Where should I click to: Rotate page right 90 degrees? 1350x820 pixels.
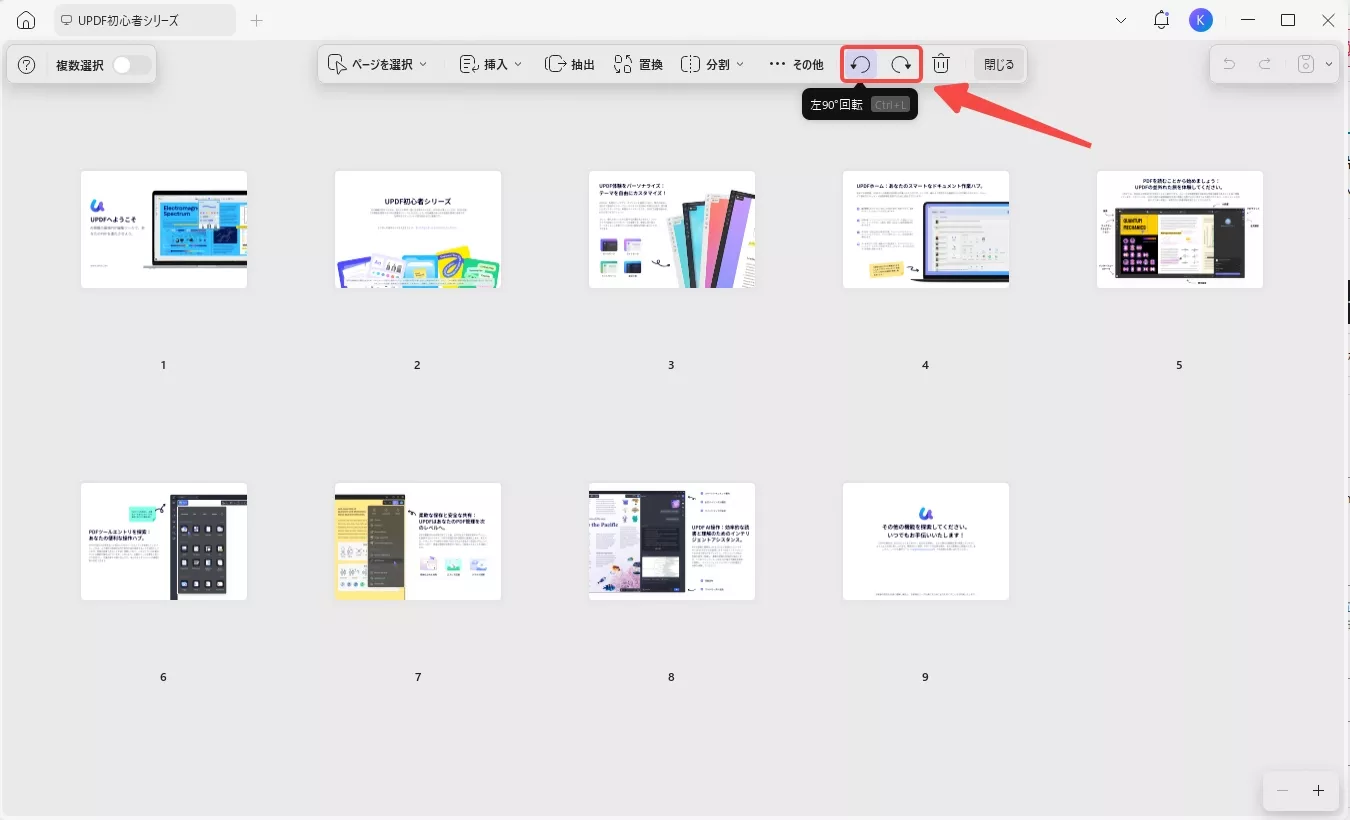[902, 64]
